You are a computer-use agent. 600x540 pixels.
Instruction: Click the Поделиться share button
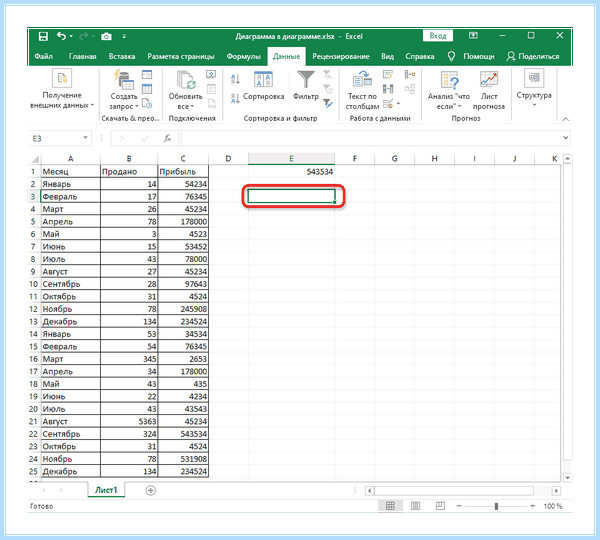(533, 57)
